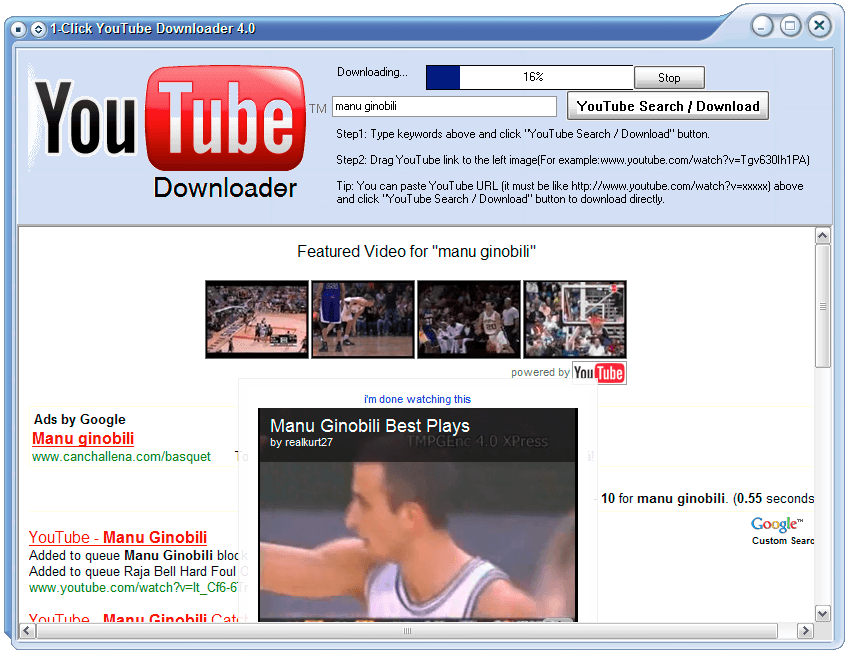Maximize the downloader window
This screenshot has width=845, height=650.
click(x=790, y=26)
